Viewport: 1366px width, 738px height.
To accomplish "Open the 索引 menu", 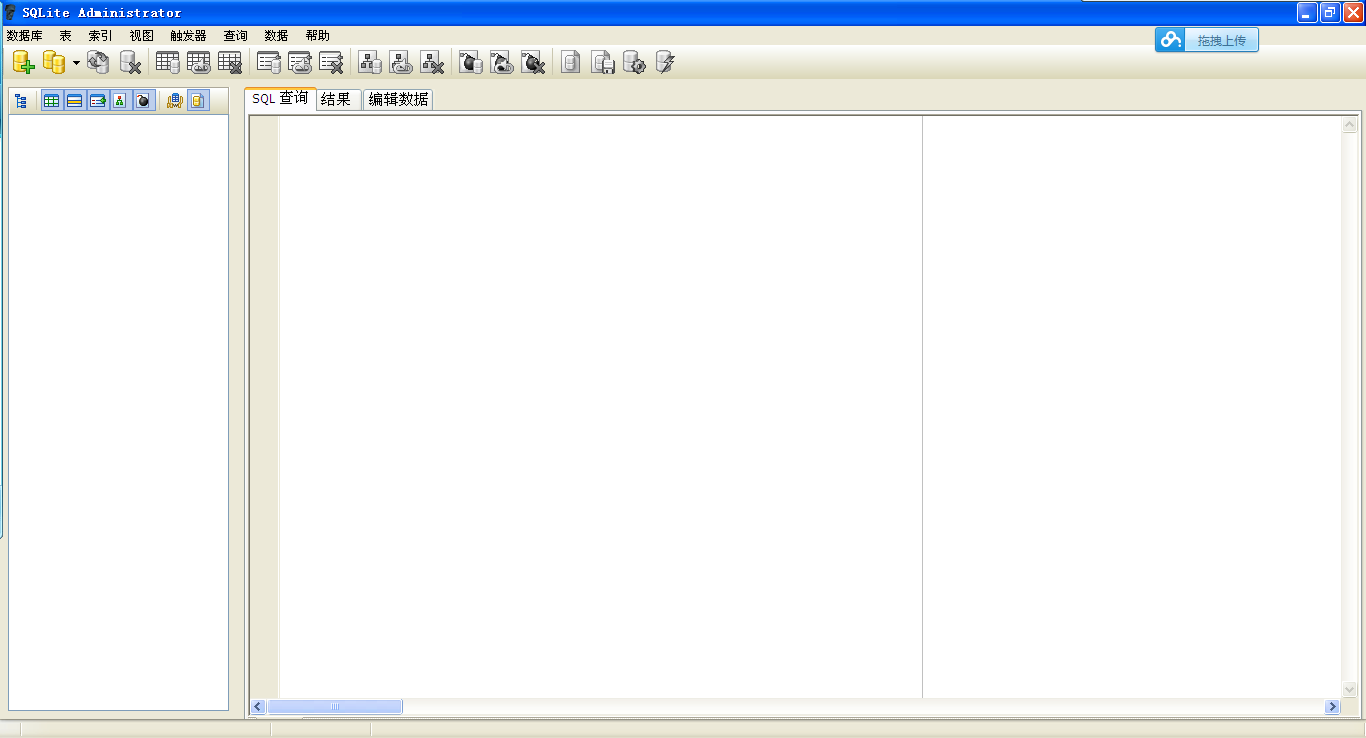I will click(100, 35).
